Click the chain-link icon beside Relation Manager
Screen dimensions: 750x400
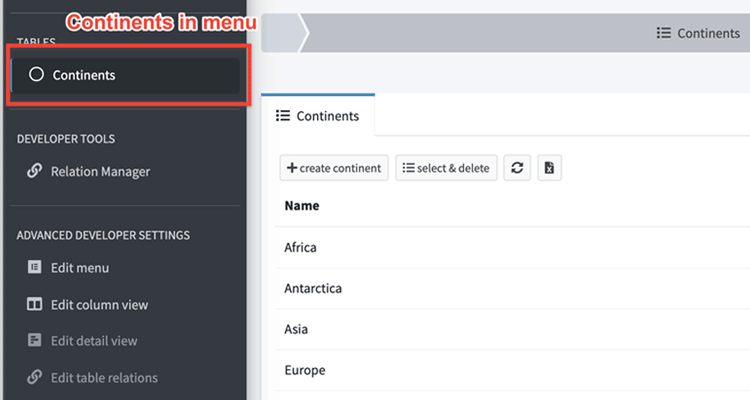pyautogui.click(x=34, y=171)
